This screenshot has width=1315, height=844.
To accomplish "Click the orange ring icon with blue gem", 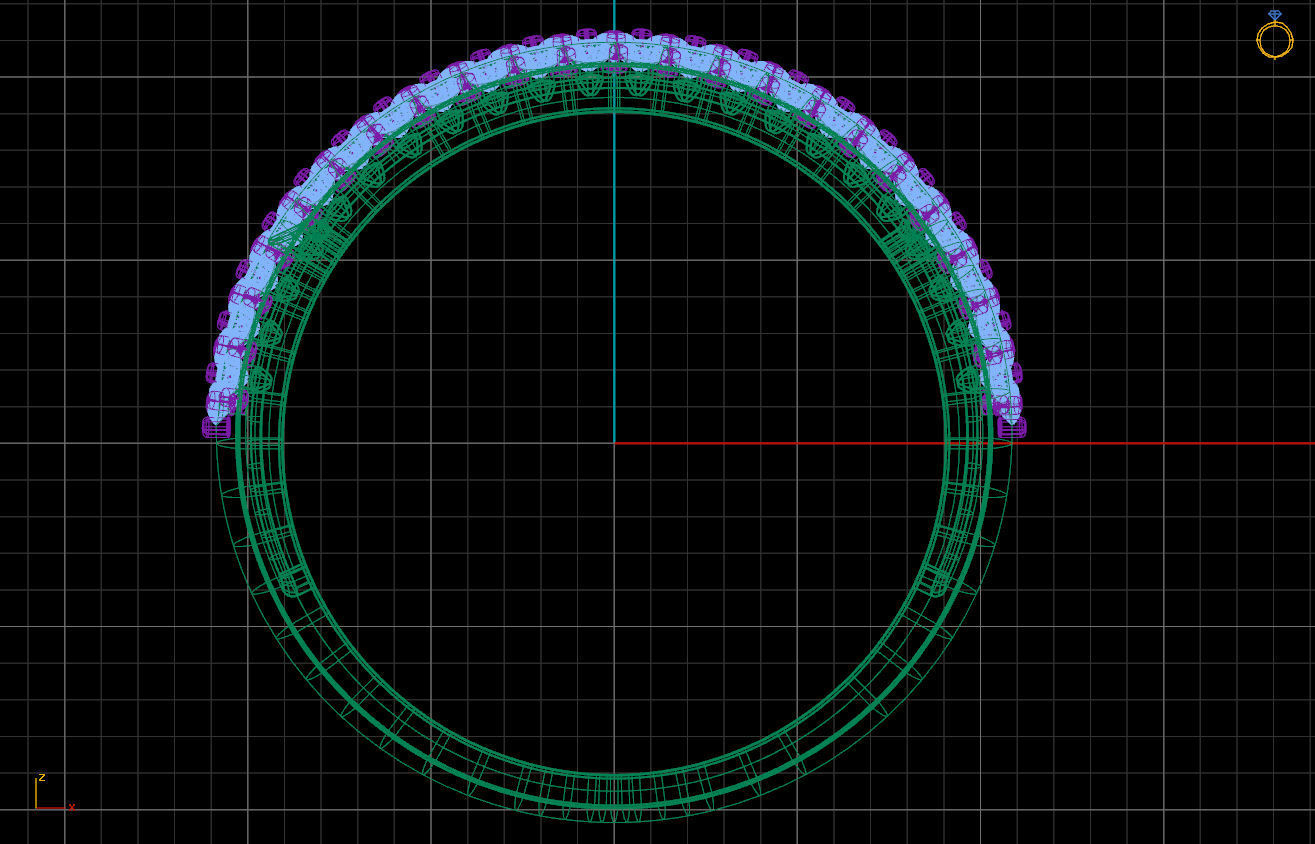I will (x=1274, y=34).
